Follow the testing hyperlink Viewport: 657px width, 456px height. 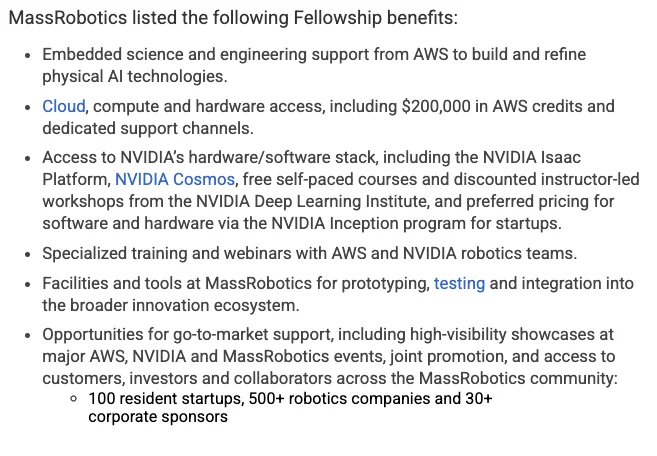(x=459, y=284)
